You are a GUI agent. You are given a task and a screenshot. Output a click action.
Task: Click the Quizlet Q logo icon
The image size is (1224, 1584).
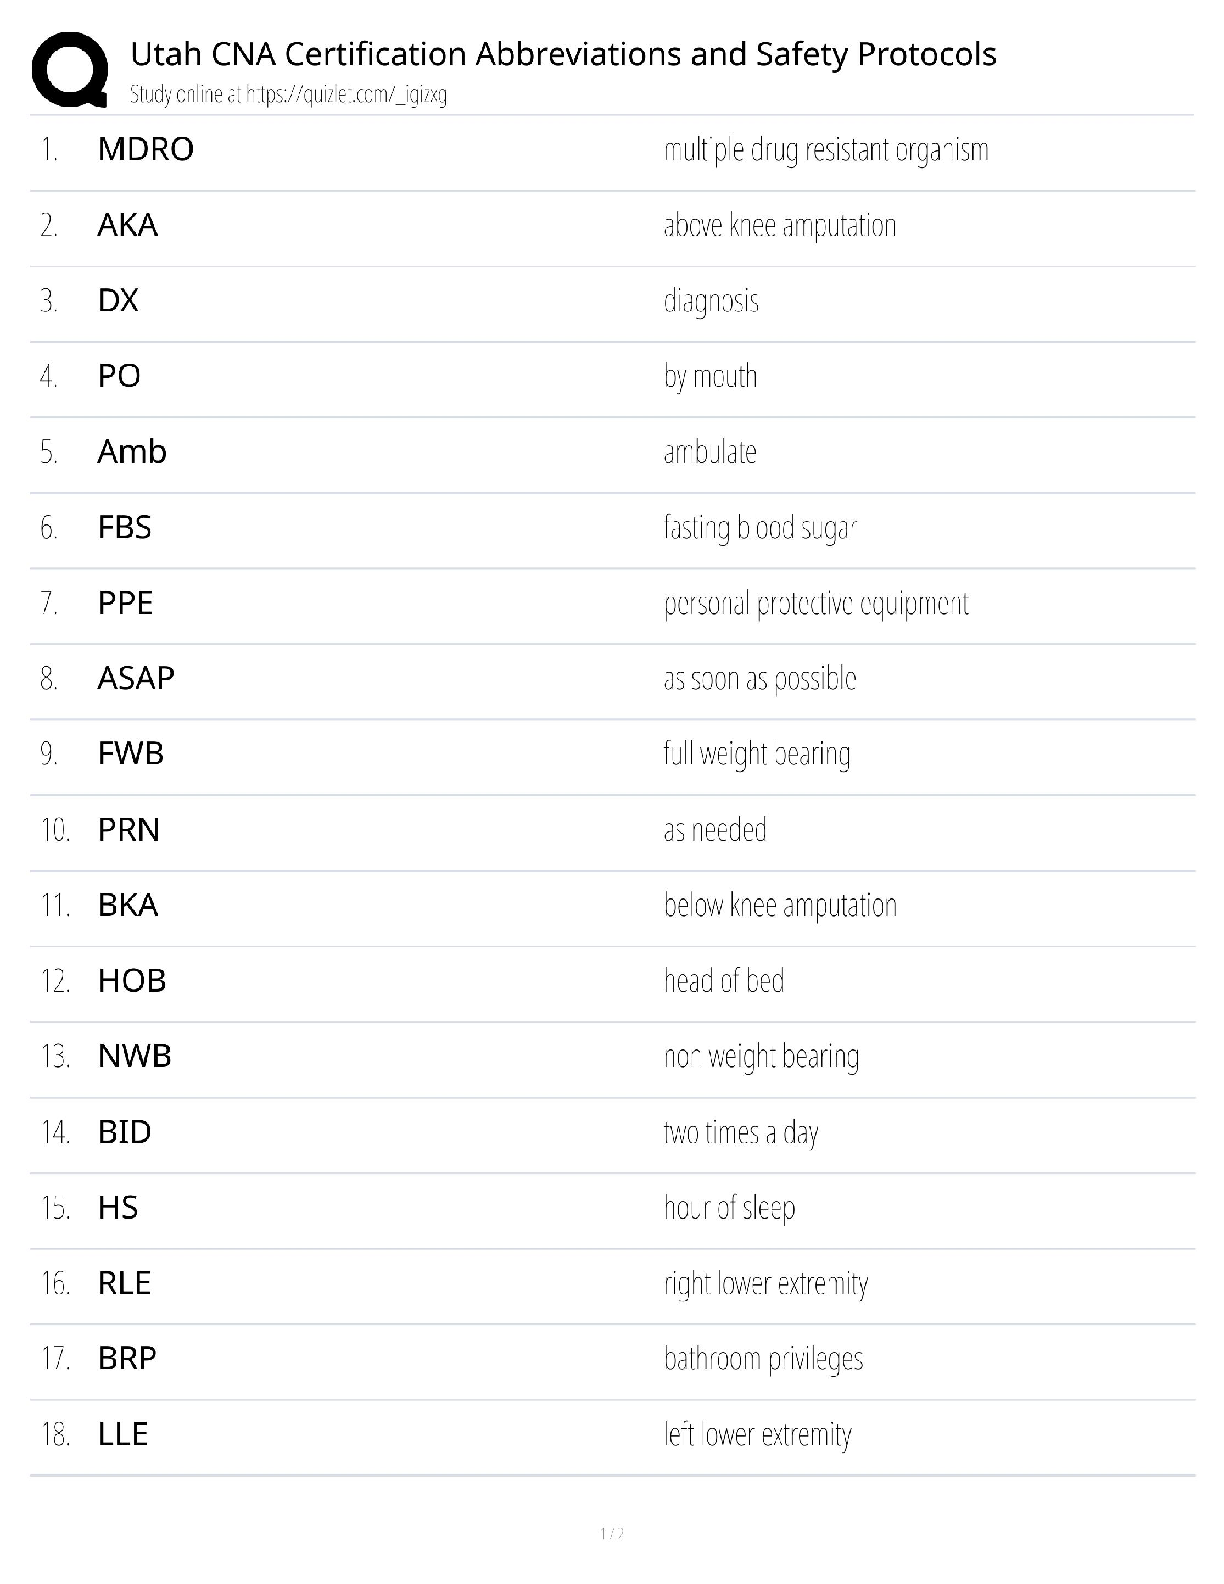[x=70, y=69]
